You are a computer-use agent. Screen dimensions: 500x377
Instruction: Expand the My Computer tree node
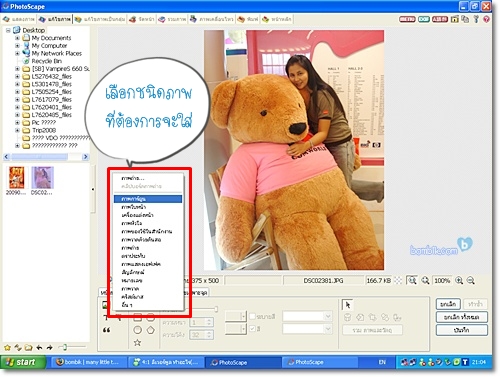coord(17,46)
